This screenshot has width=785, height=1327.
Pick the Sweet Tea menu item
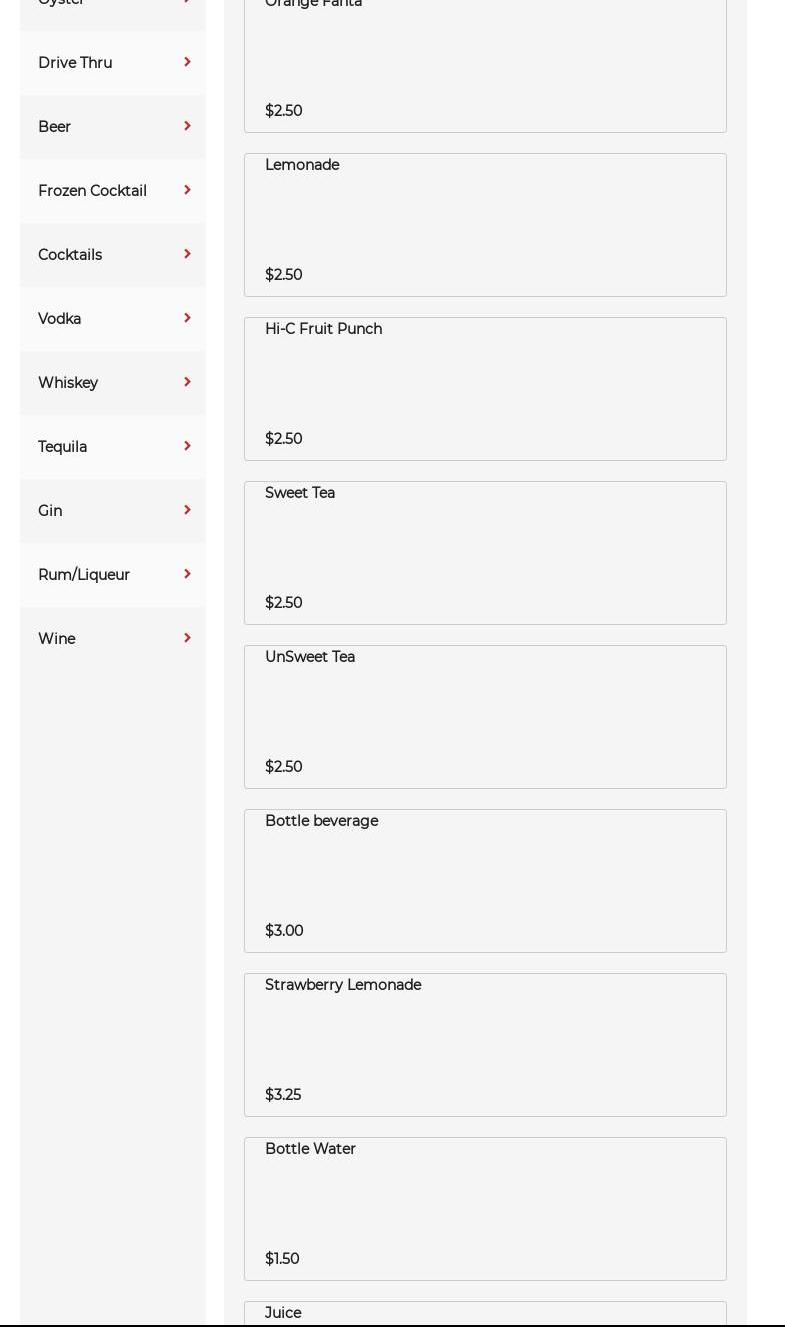tap(485, 553)
